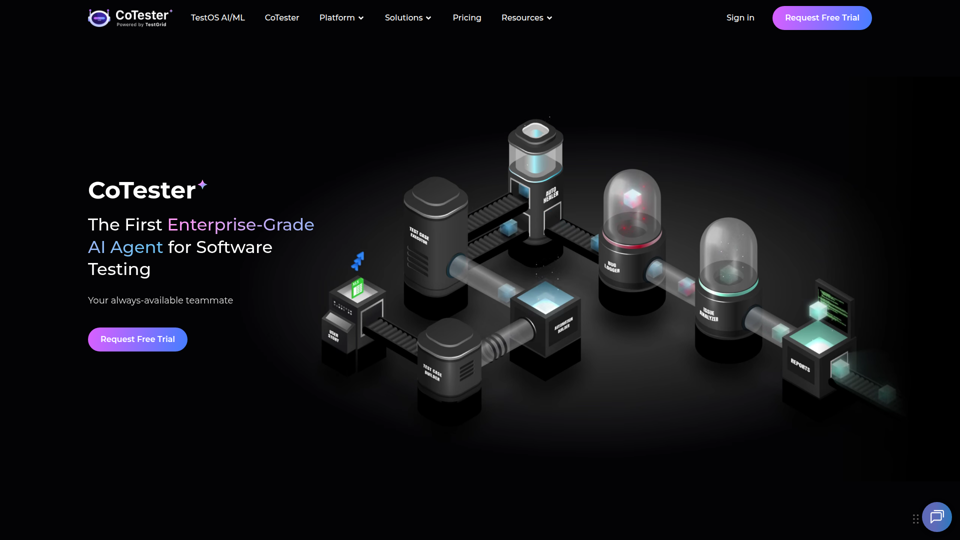Click the green XLS spreadsheet icon

357,287
